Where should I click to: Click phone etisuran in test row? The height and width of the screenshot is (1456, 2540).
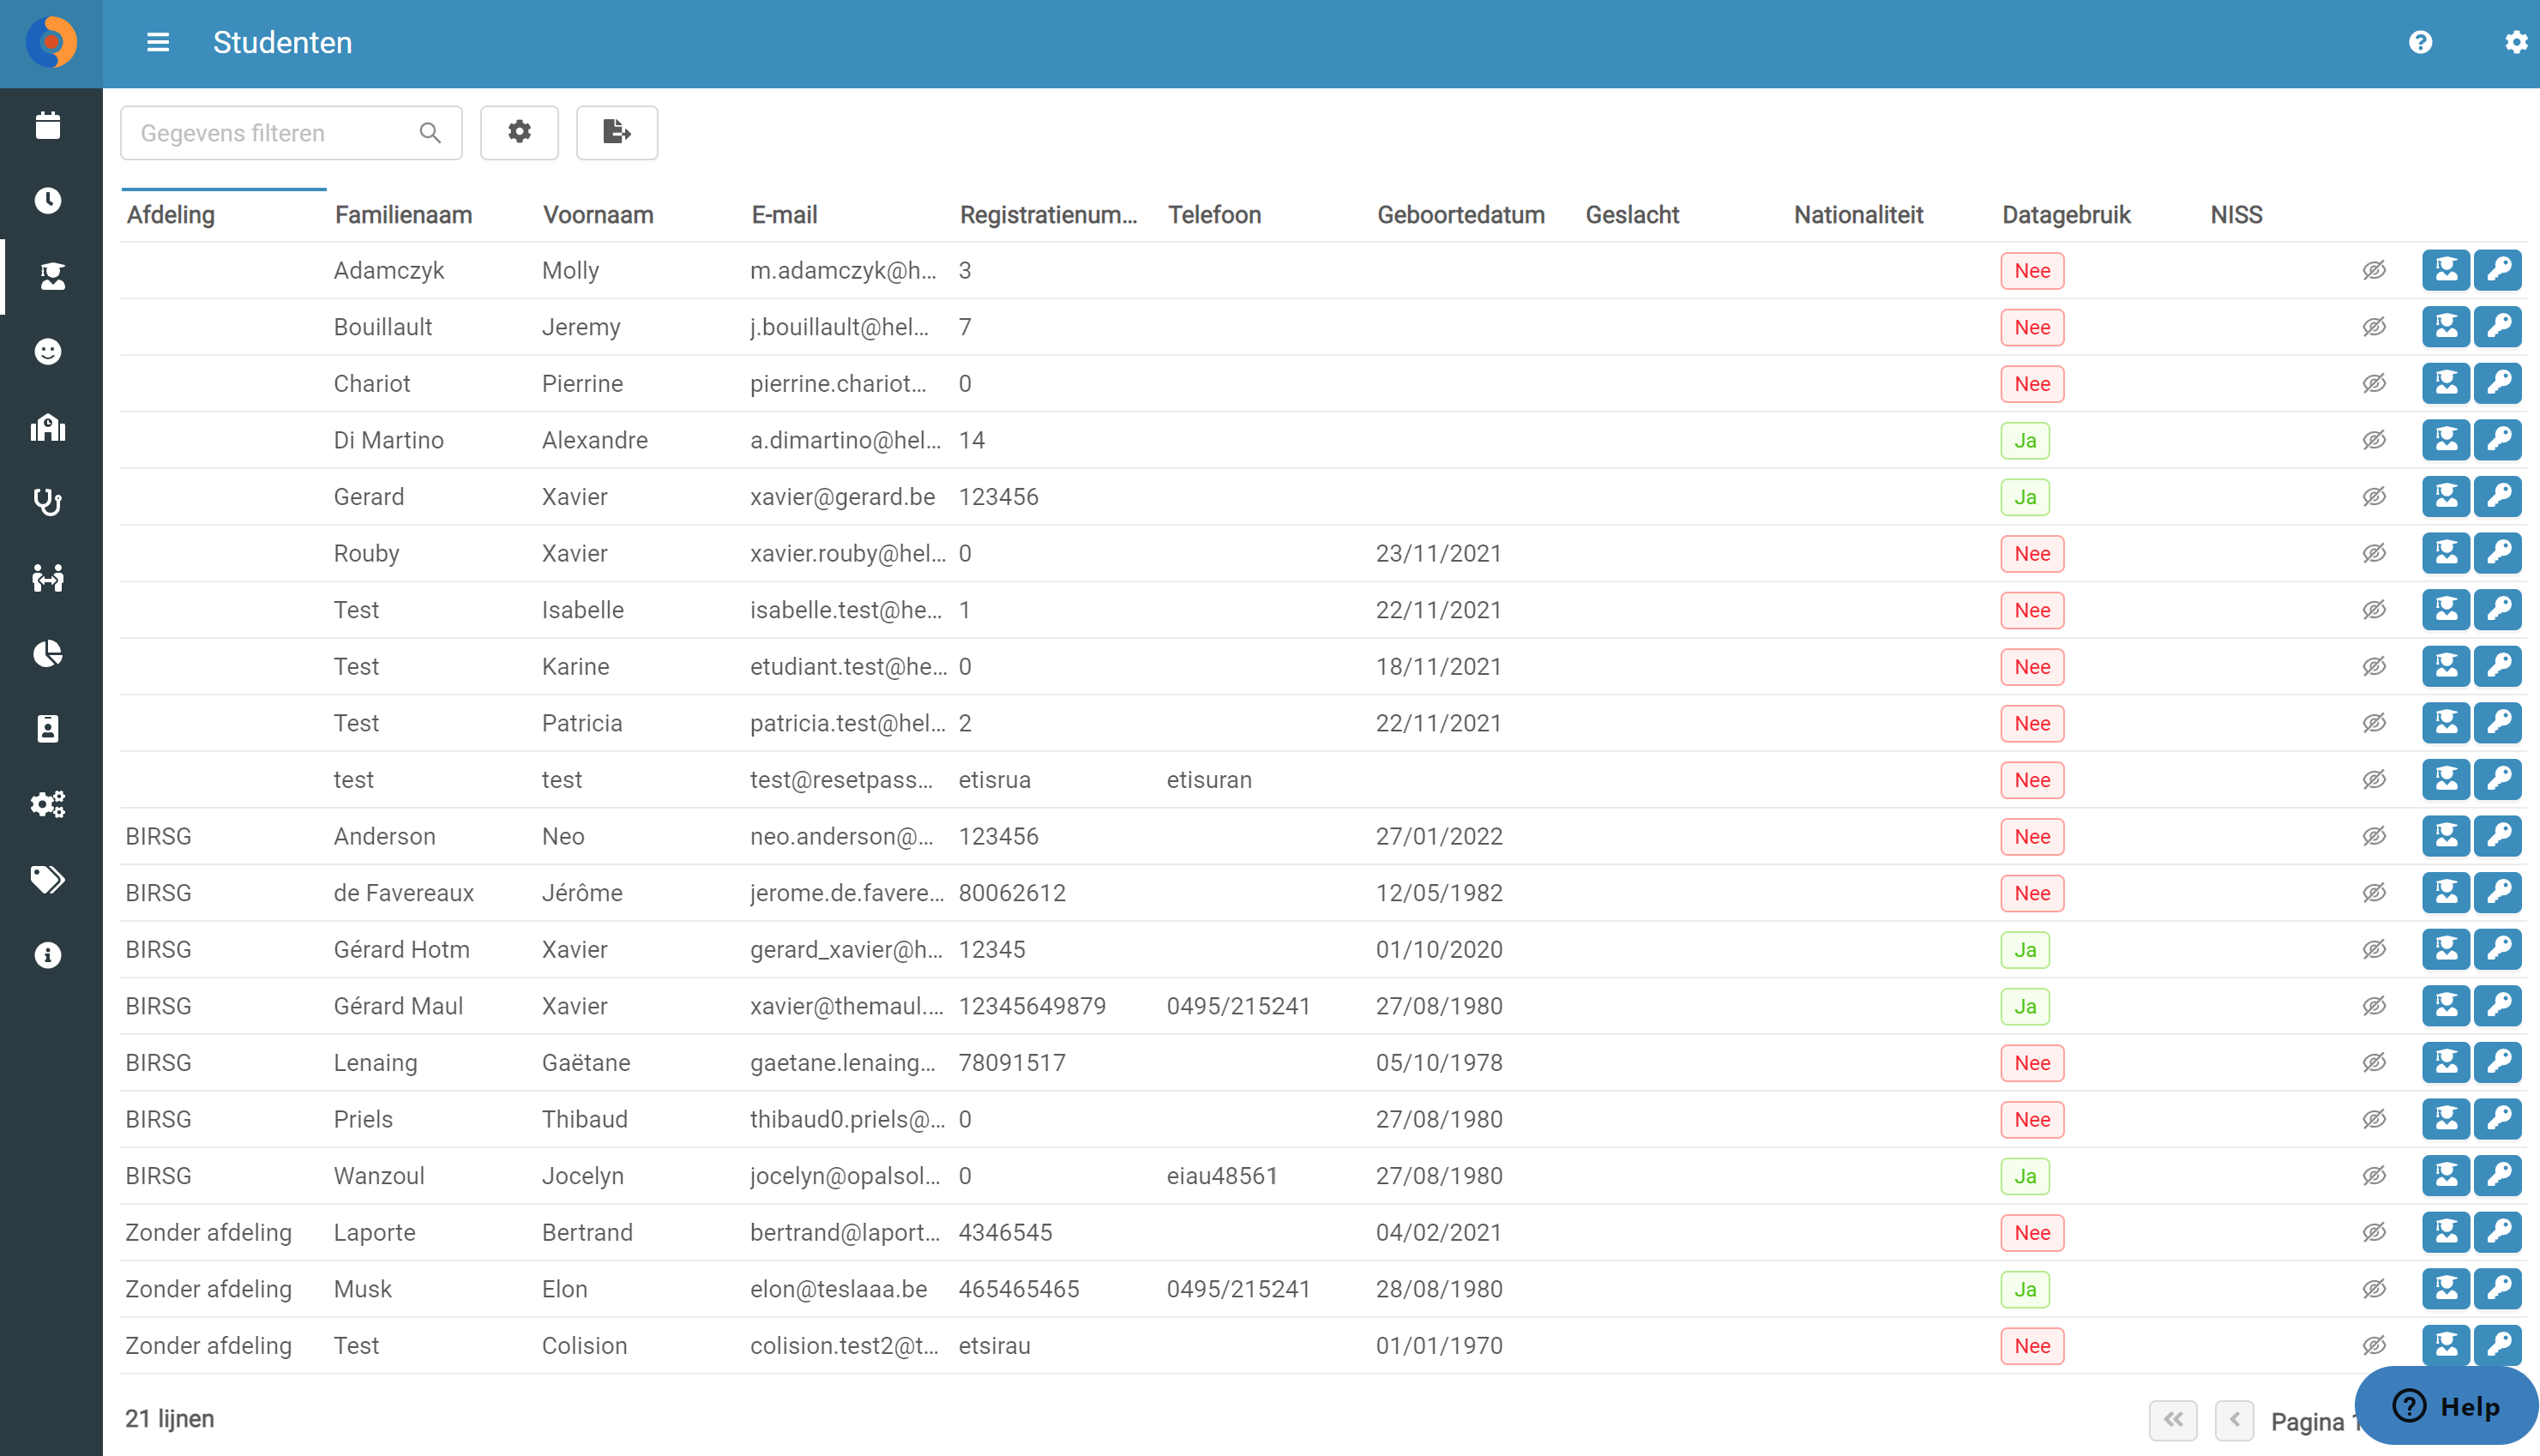pos(1209,780)
